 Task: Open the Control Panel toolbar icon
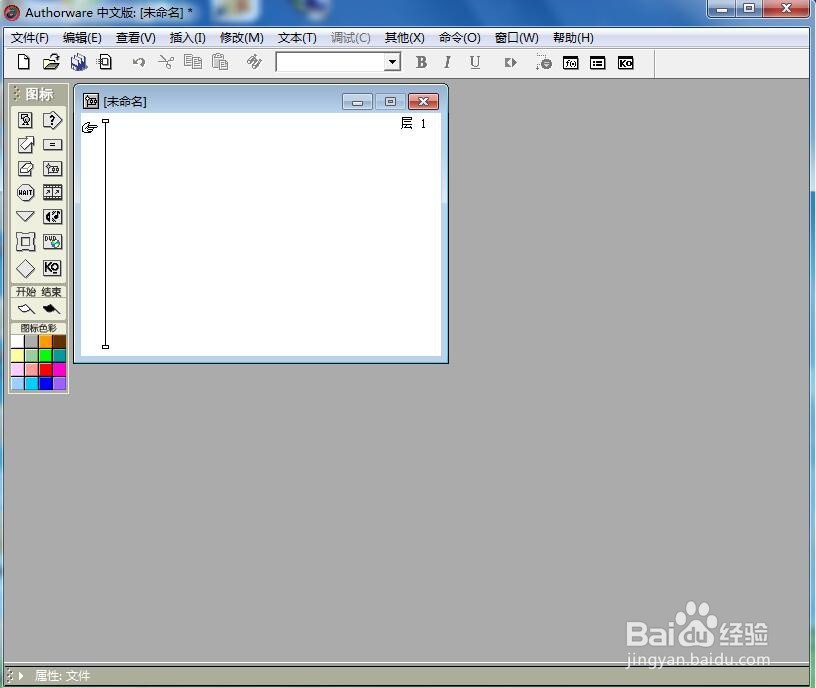click(543, 62)
